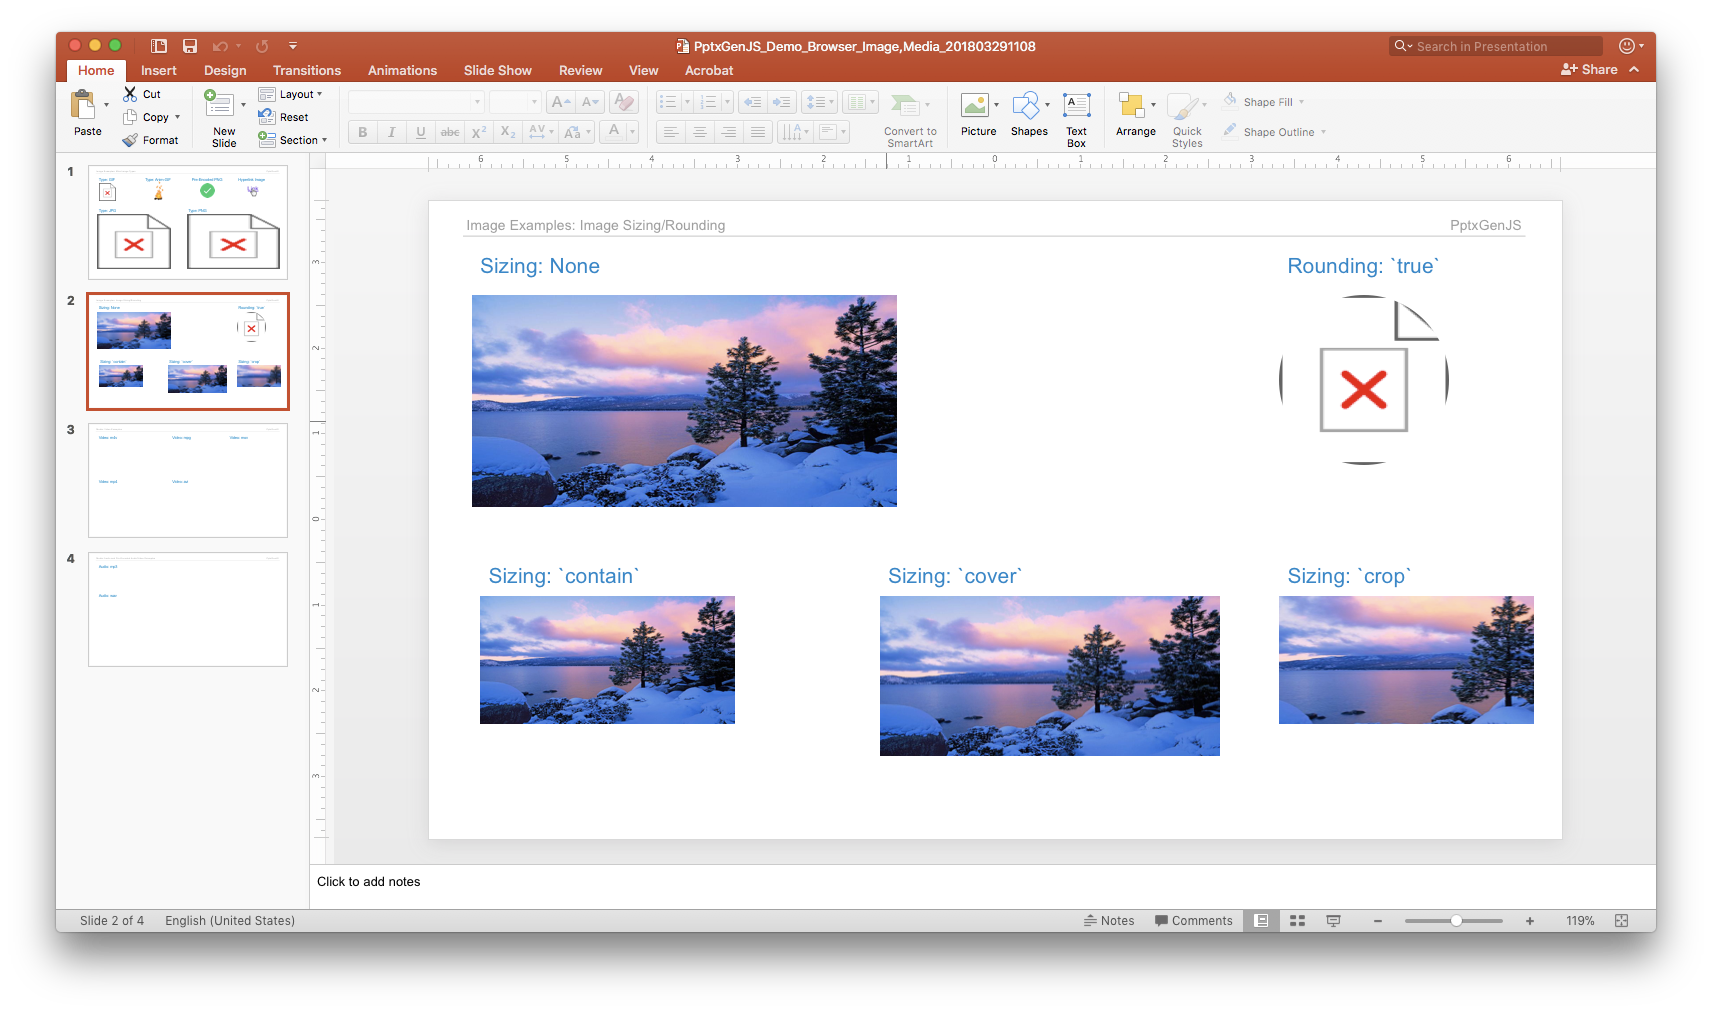Switch to the Transitions tab
Image resolution: width=1712 pixels, height=1012 pixels.
click(x=306, y=70)
